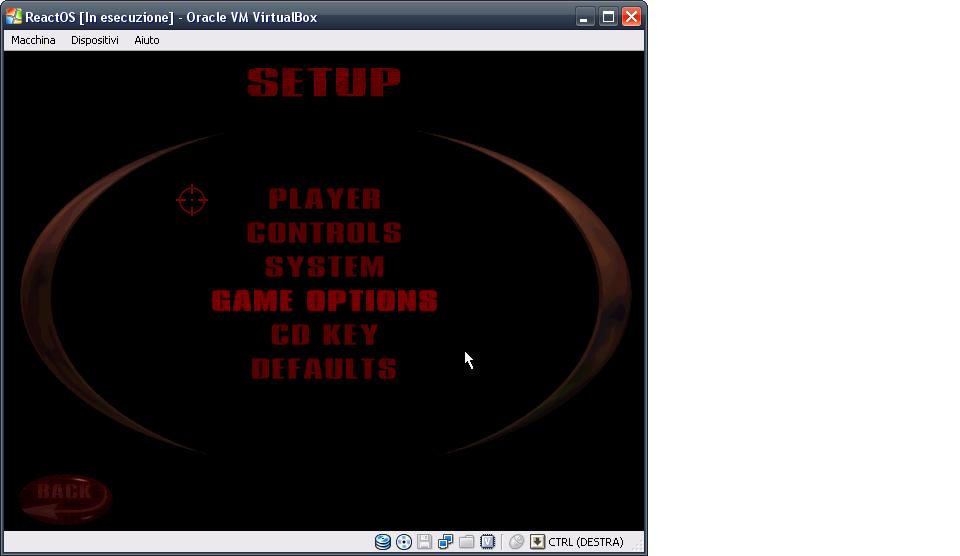The width and height of the screenshot is (960, 556).
Task: Click the VirtualBox icon in the title bar
Action: coord(14,17)
